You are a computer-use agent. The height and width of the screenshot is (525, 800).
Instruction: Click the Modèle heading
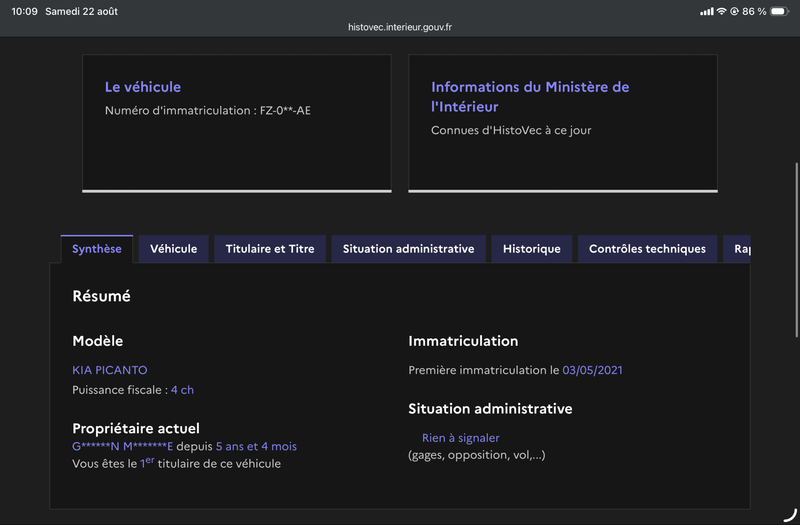pos(97,341)
